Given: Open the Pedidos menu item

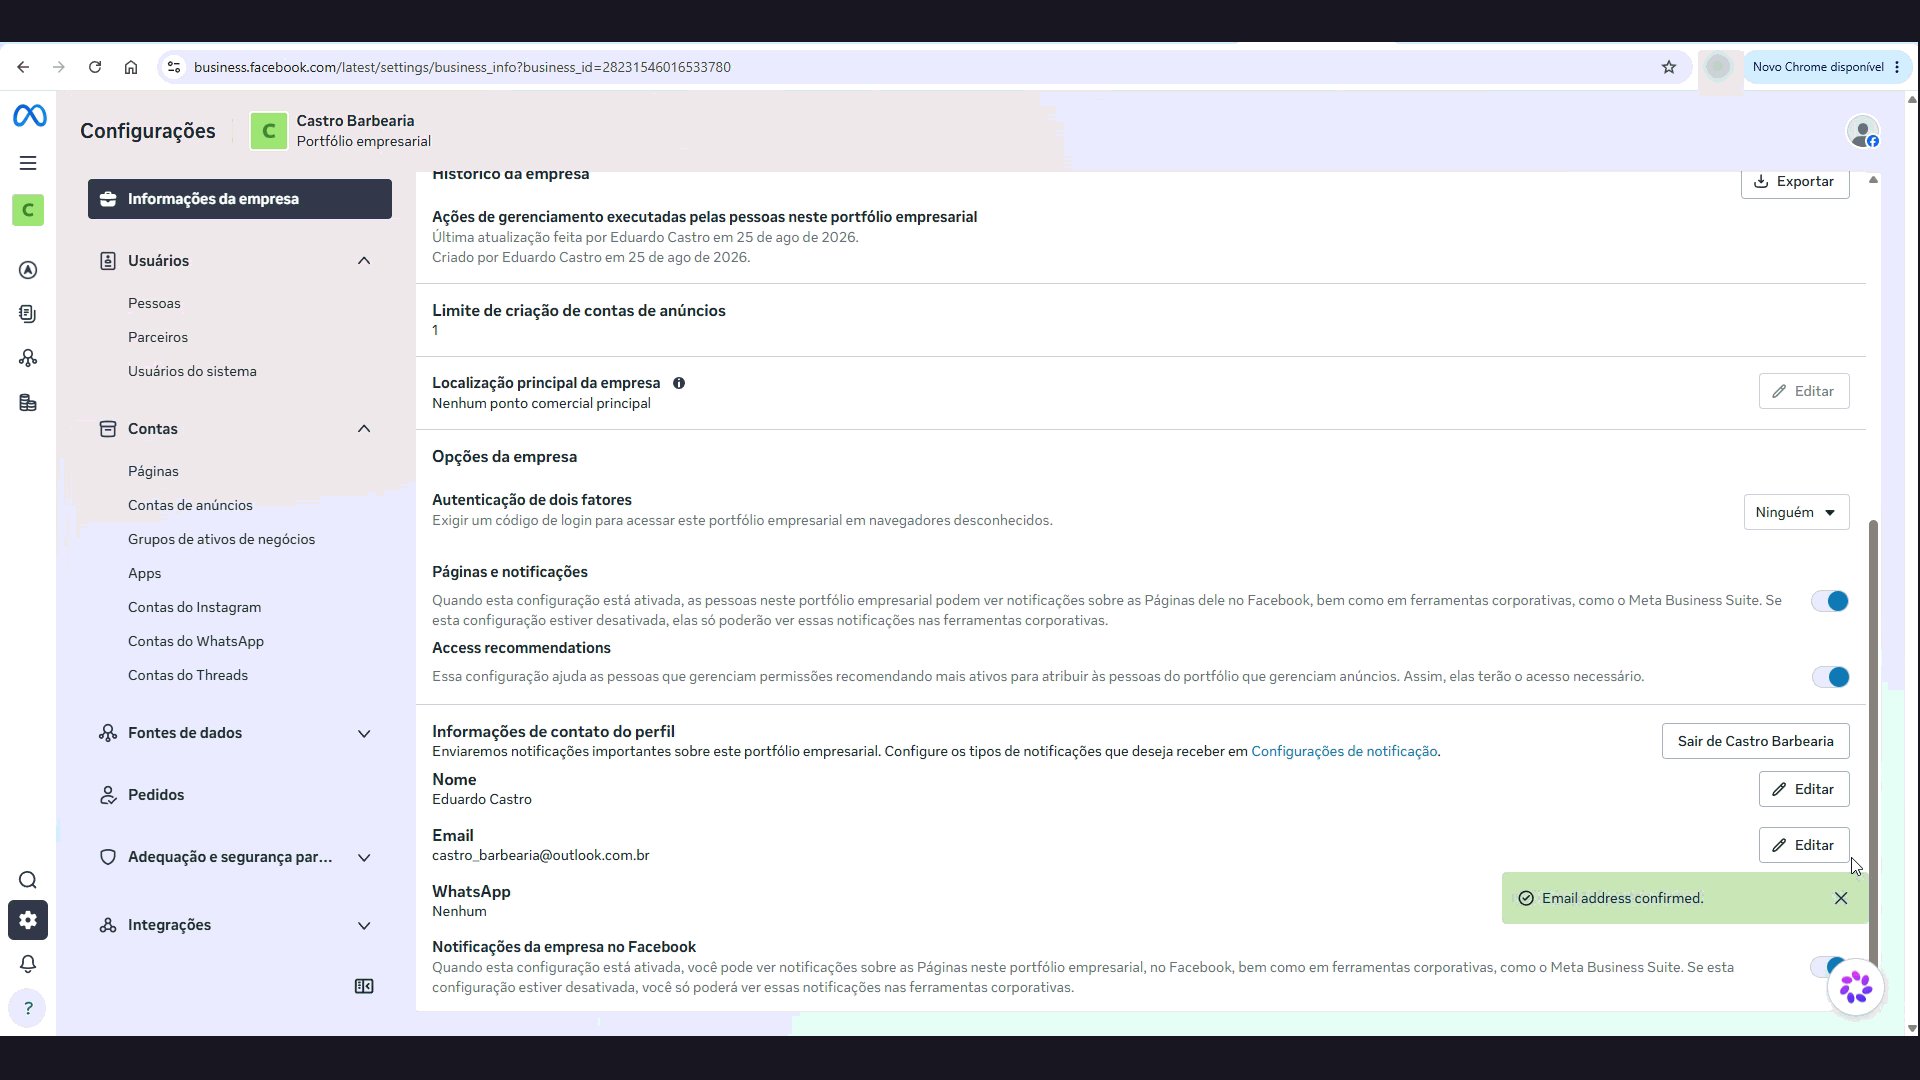Looking at the screenshot, I should pos(156,795).
